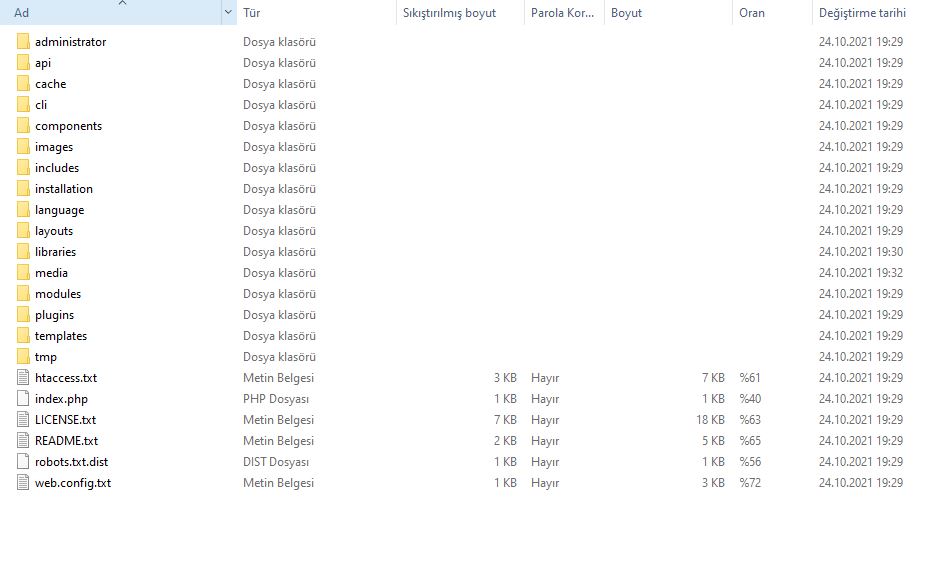This screenshot has height=565, width=945.
Task: Select the api folder name
Action: point(43,63)
